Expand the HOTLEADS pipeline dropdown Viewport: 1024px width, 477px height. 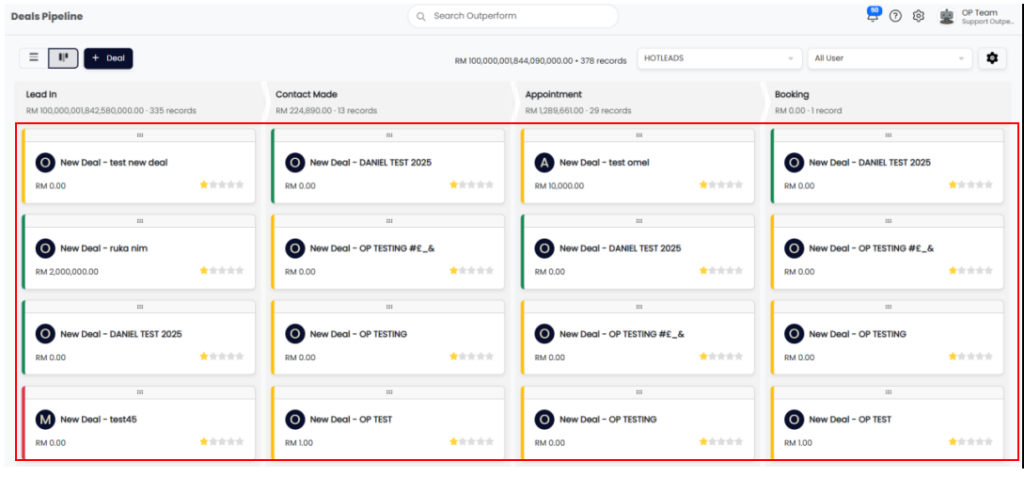(x=719, y=58)
